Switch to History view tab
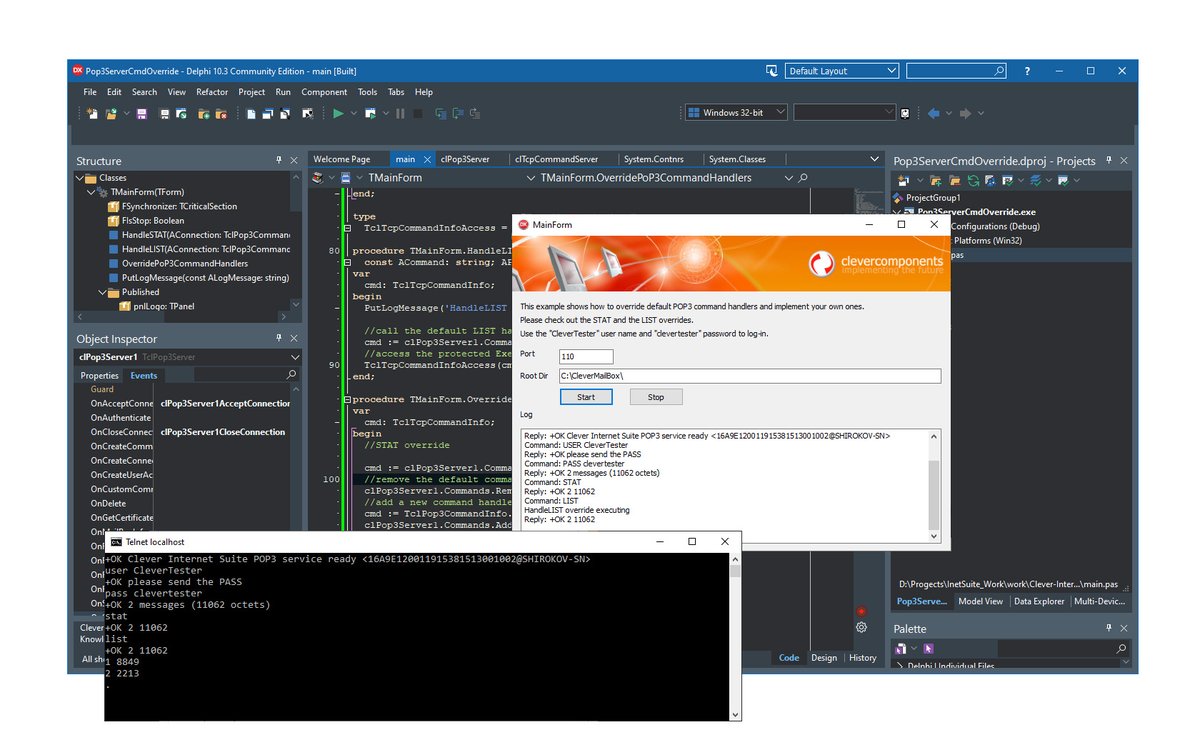1200x750 pixels. (862, 657)
